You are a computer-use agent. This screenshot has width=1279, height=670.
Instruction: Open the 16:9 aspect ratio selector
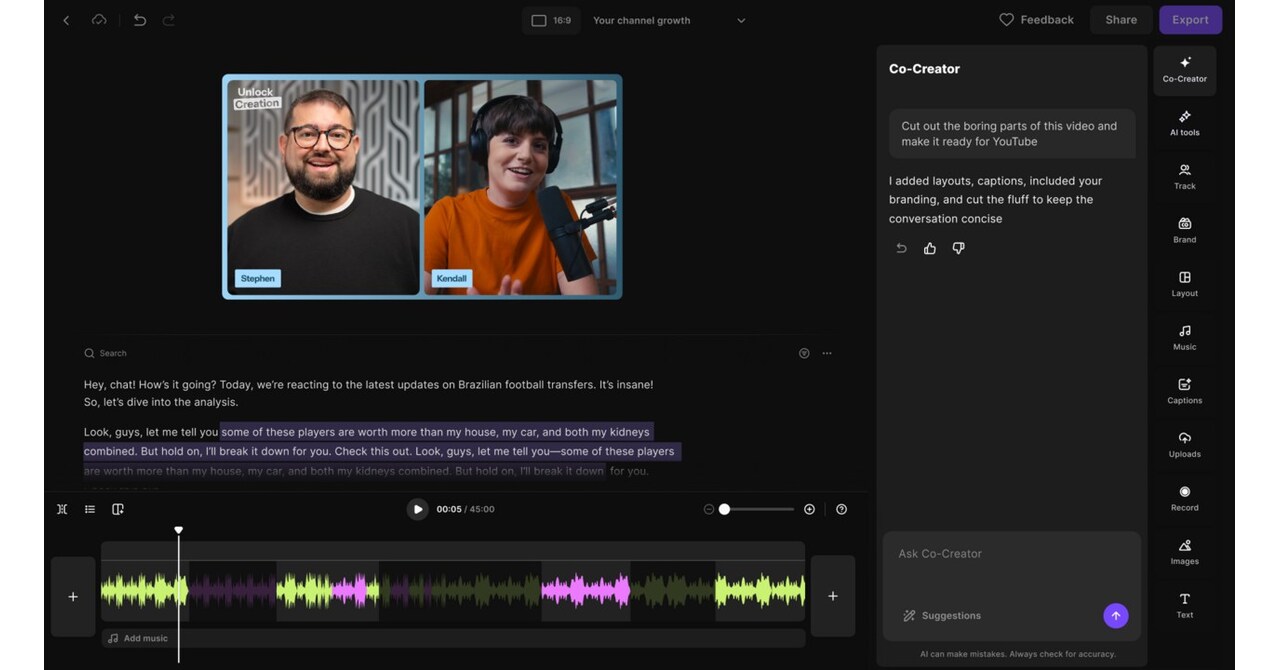(550, 19)
